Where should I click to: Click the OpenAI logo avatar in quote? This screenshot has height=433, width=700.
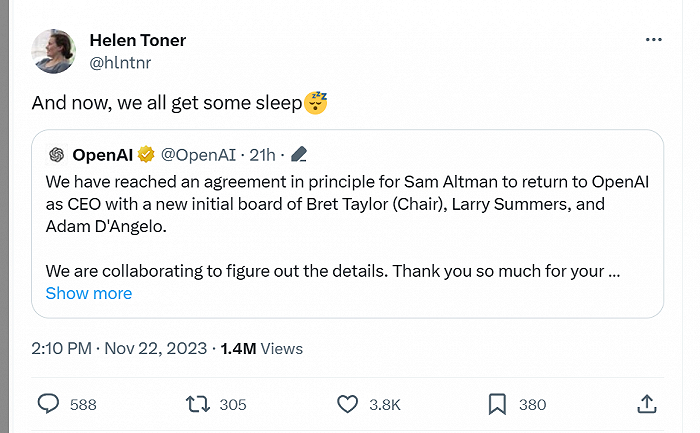click(56, 155)
